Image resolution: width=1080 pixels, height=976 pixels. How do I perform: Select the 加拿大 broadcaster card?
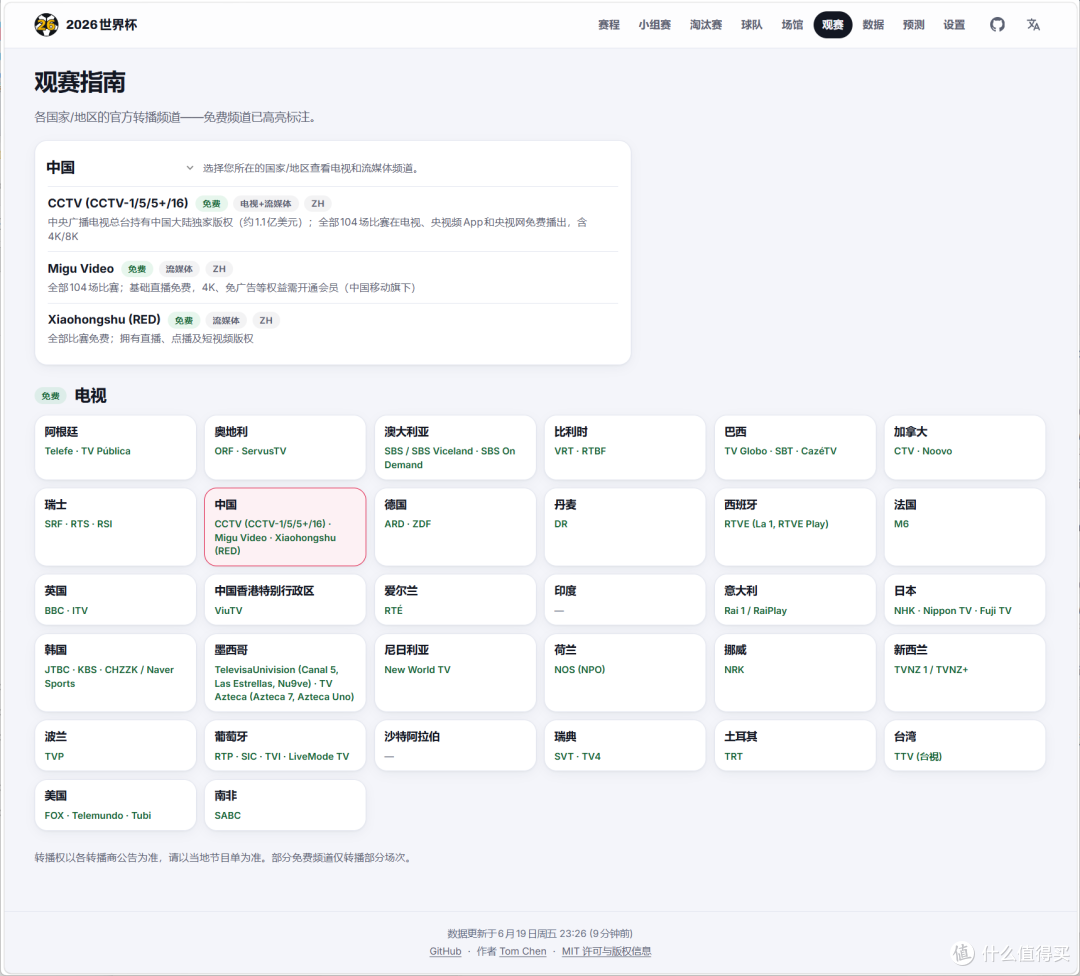tap(965, 447)
